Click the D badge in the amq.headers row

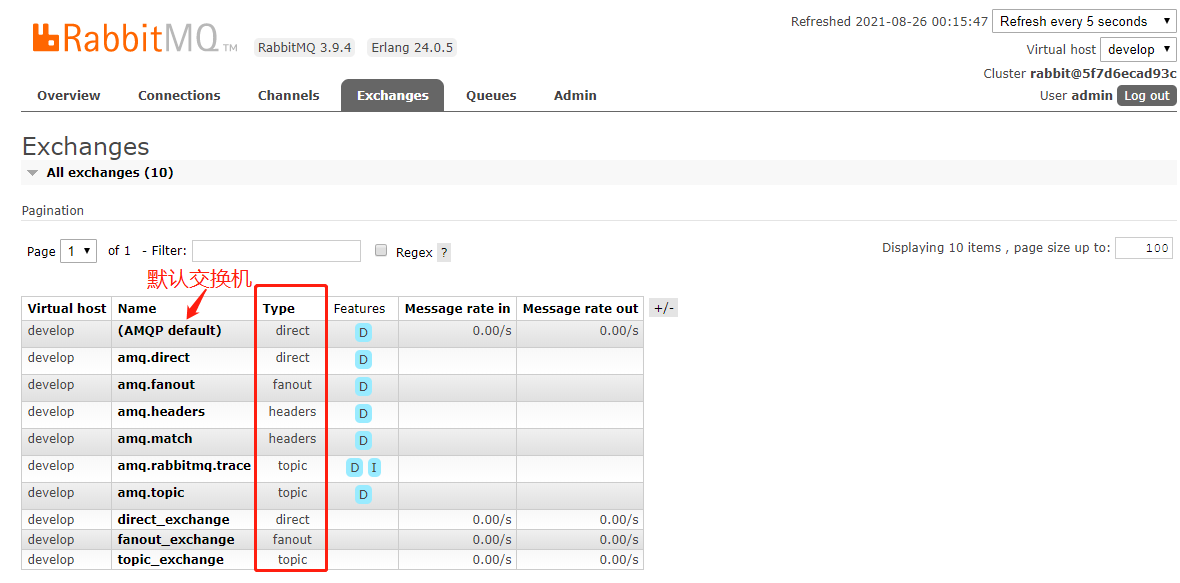coord(363,414)
